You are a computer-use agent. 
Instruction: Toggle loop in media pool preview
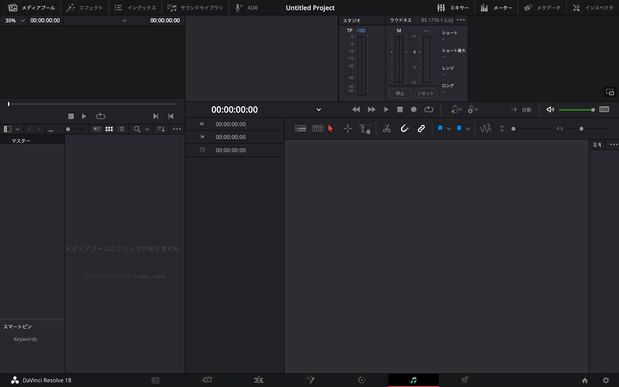(x=100, y=116)
